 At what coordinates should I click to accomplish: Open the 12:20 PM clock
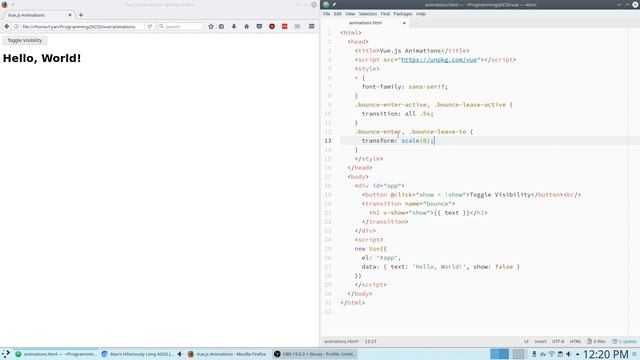point(605,354)
